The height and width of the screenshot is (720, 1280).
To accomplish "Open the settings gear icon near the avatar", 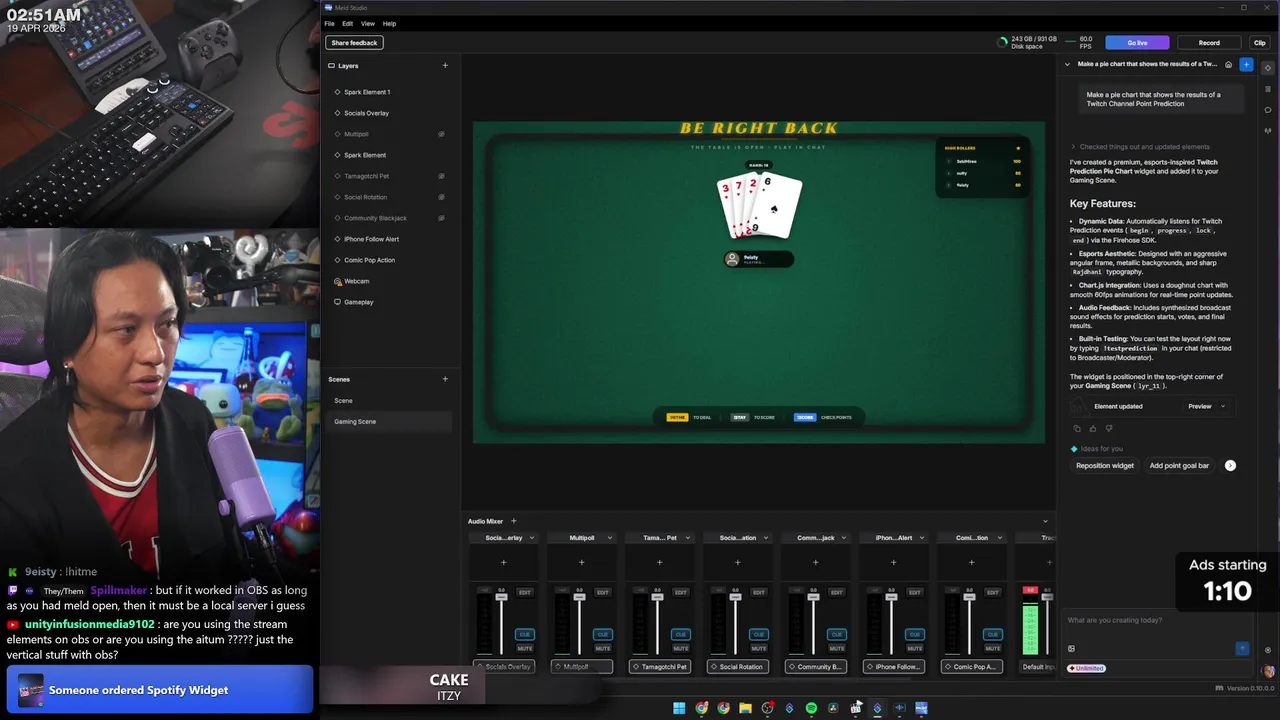I will (1268, 650).
